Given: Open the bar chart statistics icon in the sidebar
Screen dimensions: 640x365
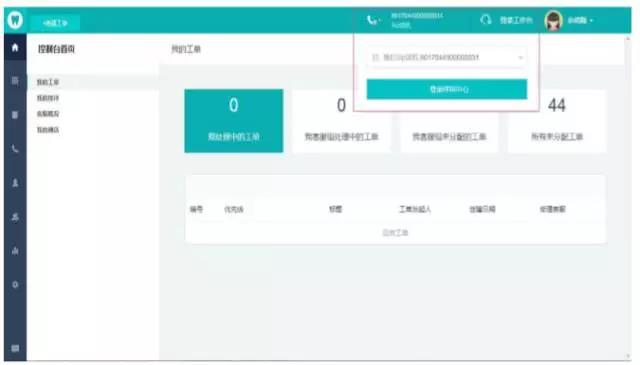Looking at the screenshot, I should 15,250.
